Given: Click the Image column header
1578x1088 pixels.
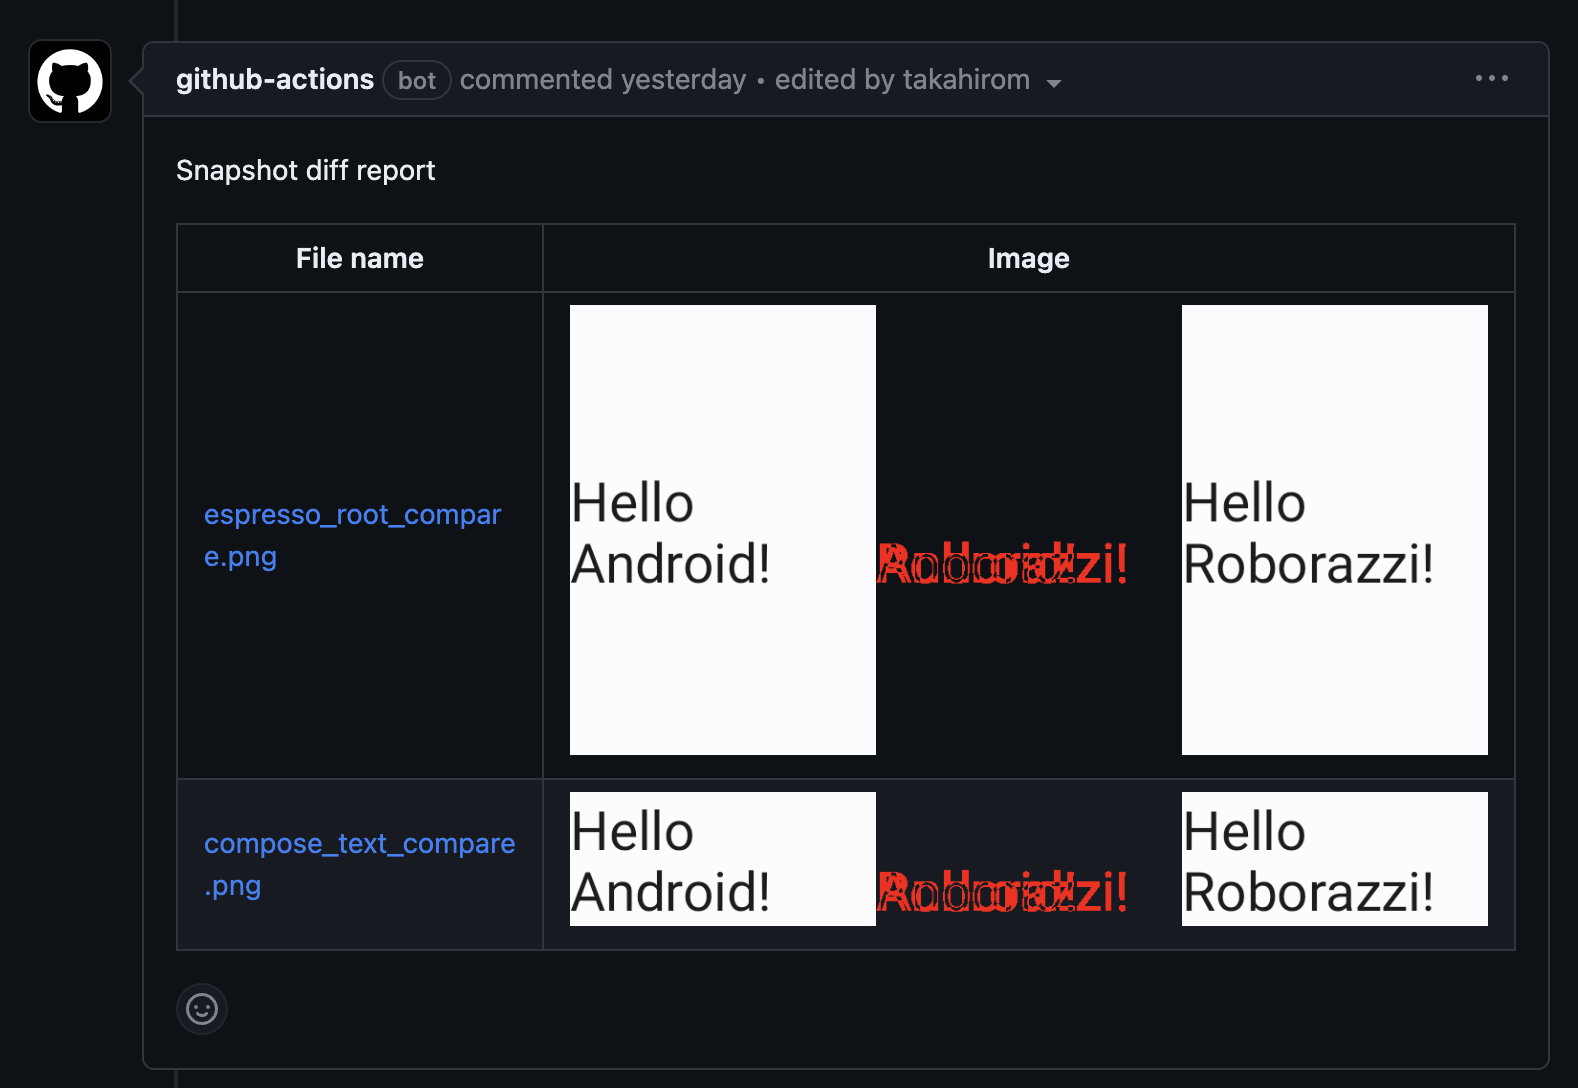Looking at the screenshot, I should 1029,258.
